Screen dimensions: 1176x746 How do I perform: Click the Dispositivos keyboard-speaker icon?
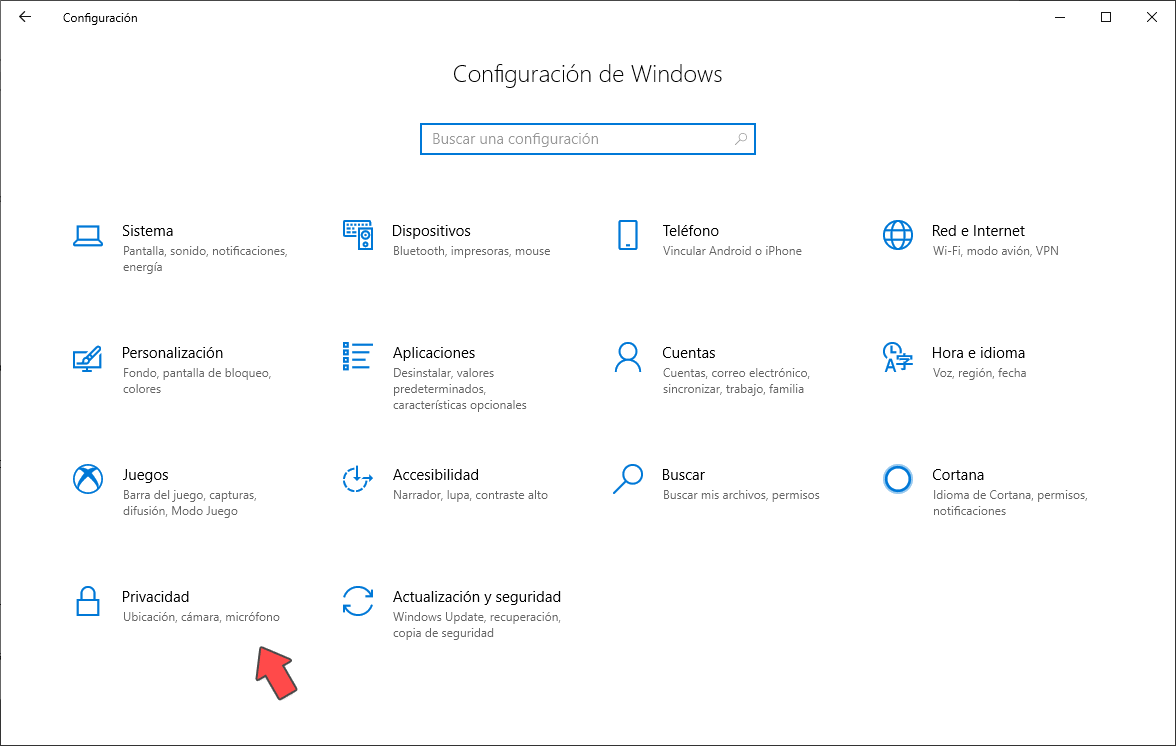coord(358,235)
